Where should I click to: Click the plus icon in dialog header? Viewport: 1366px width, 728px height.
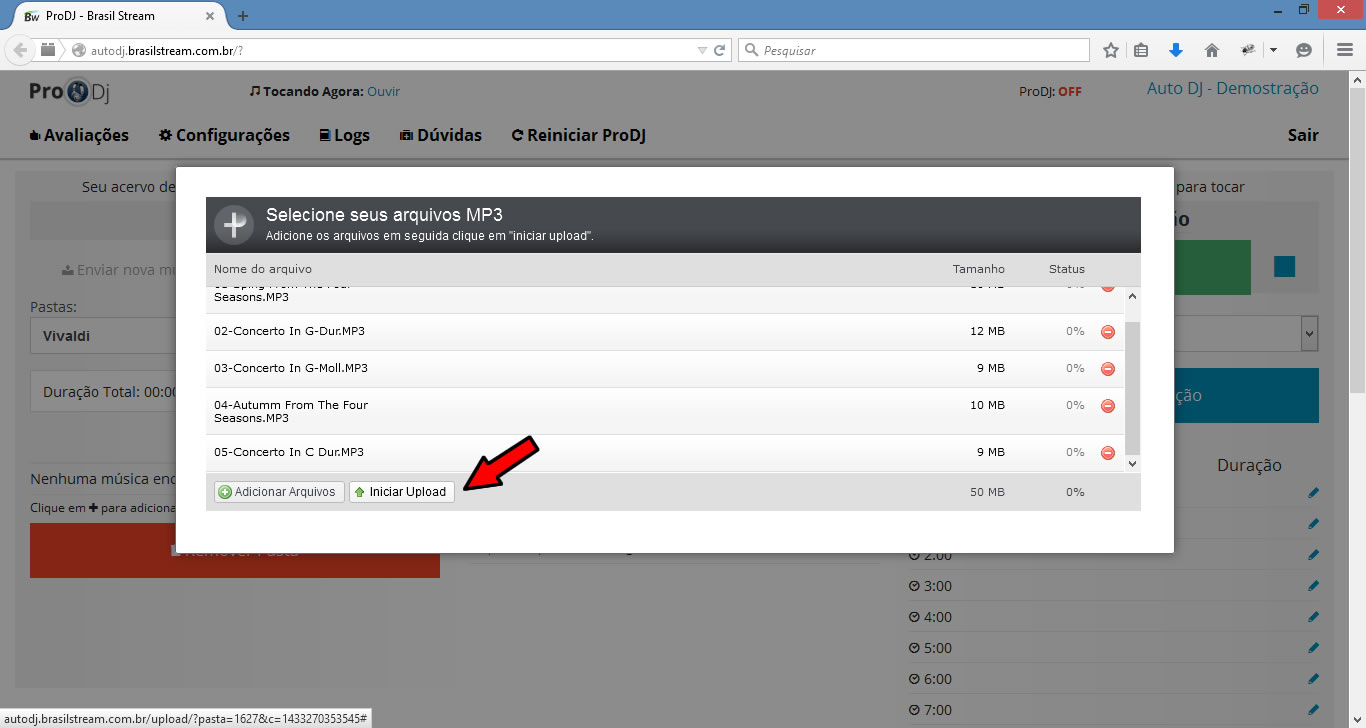click(234, 225)
